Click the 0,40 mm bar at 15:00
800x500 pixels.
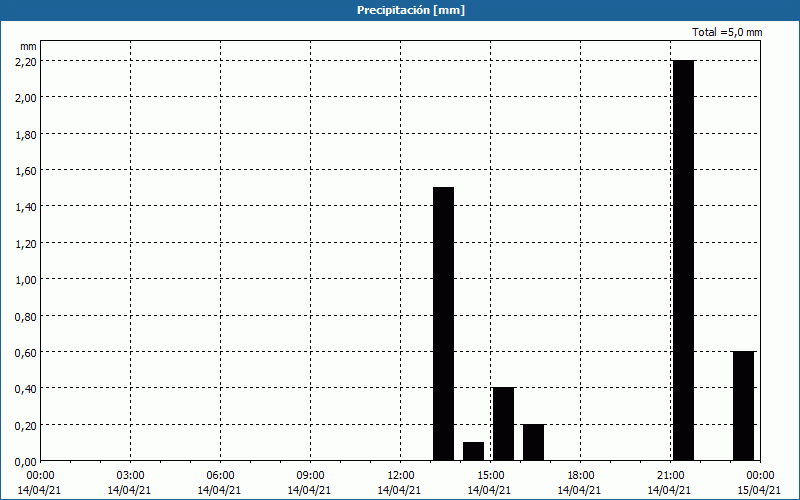point(504,424)
